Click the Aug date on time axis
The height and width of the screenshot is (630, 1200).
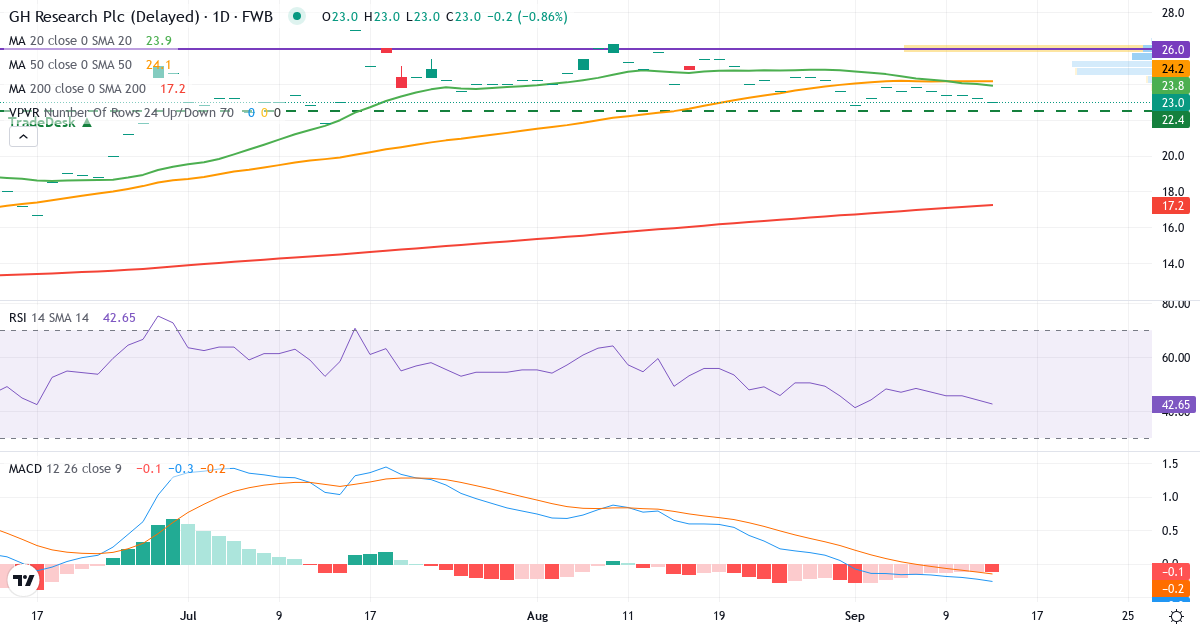pos(537,616)
